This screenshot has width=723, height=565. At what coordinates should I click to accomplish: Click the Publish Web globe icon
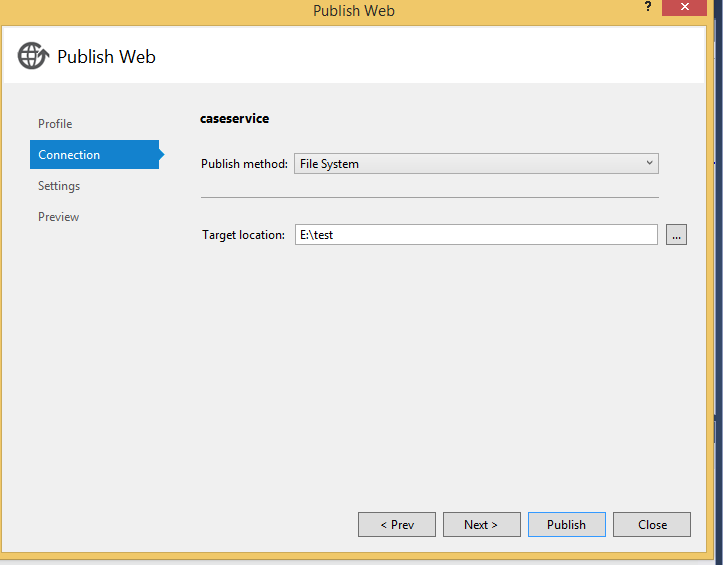[x=33, y=56]
